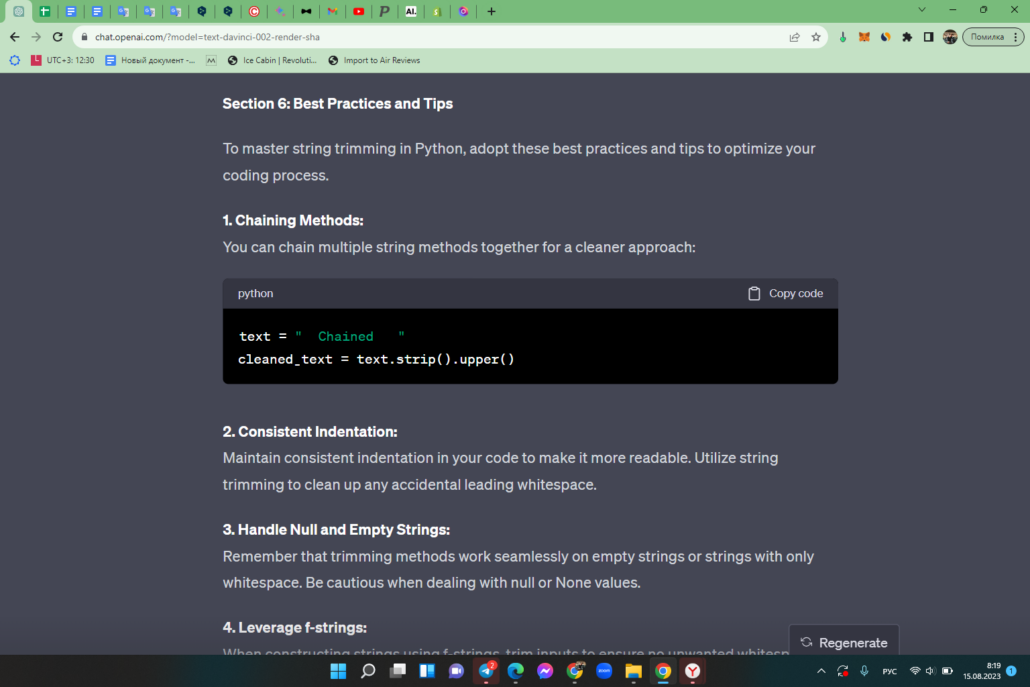Screen dimensions: 1030x687
Task: Share this page via the share icon
Action: pos(794,37)
